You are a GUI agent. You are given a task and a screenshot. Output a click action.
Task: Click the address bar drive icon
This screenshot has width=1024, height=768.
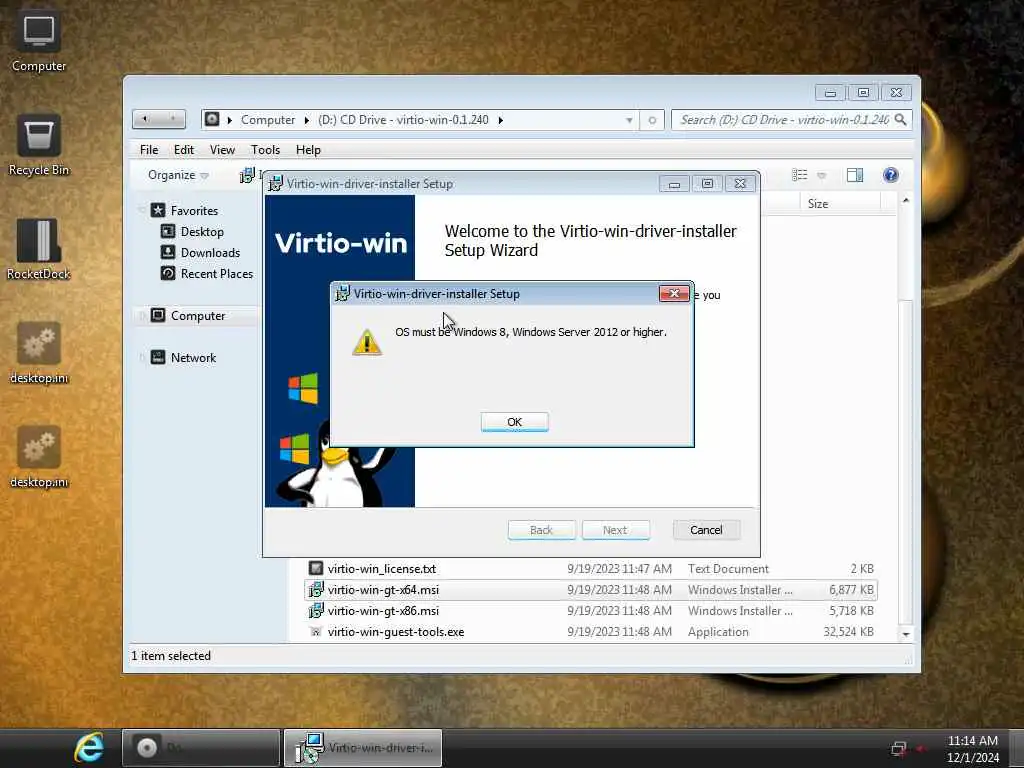212,120
